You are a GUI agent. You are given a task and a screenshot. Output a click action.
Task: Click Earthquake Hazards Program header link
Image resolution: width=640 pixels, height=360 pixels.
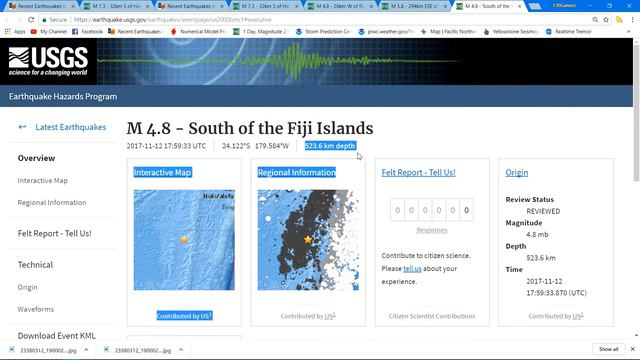point(63,97)
